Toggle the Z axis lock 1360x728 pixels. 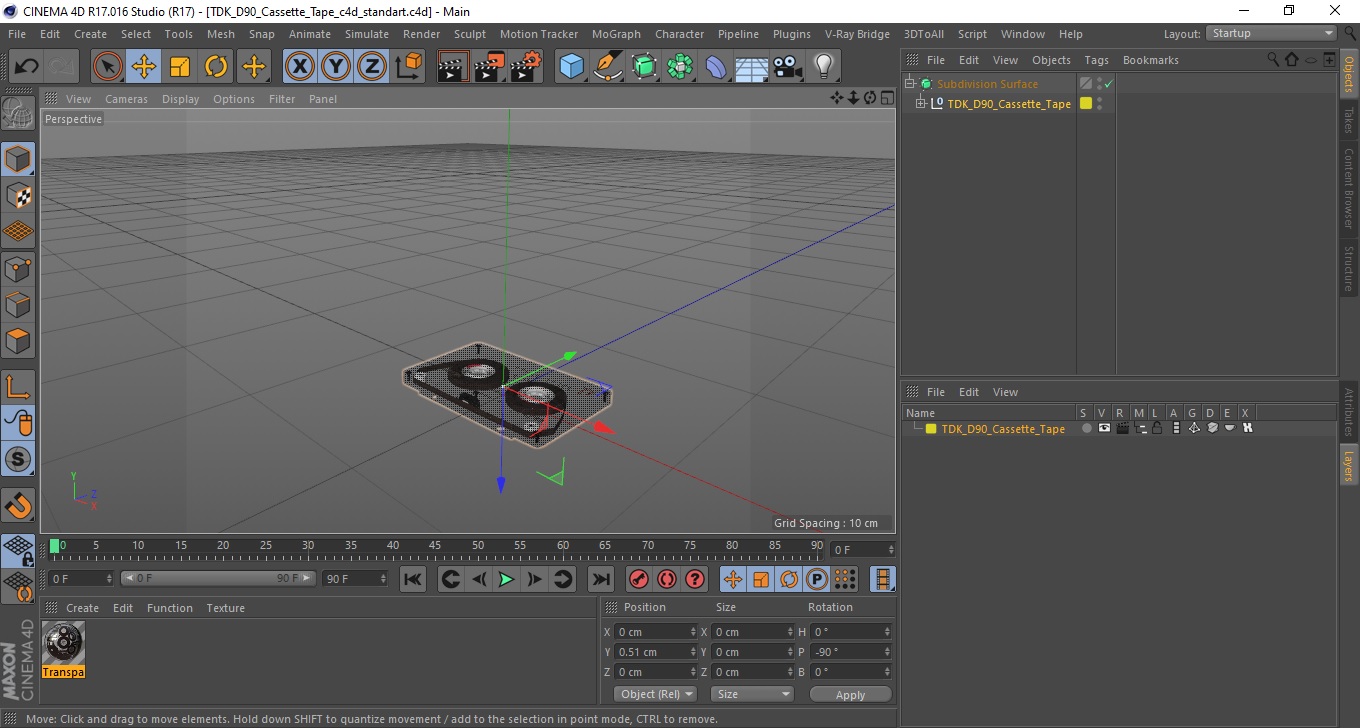pos(372,67)
